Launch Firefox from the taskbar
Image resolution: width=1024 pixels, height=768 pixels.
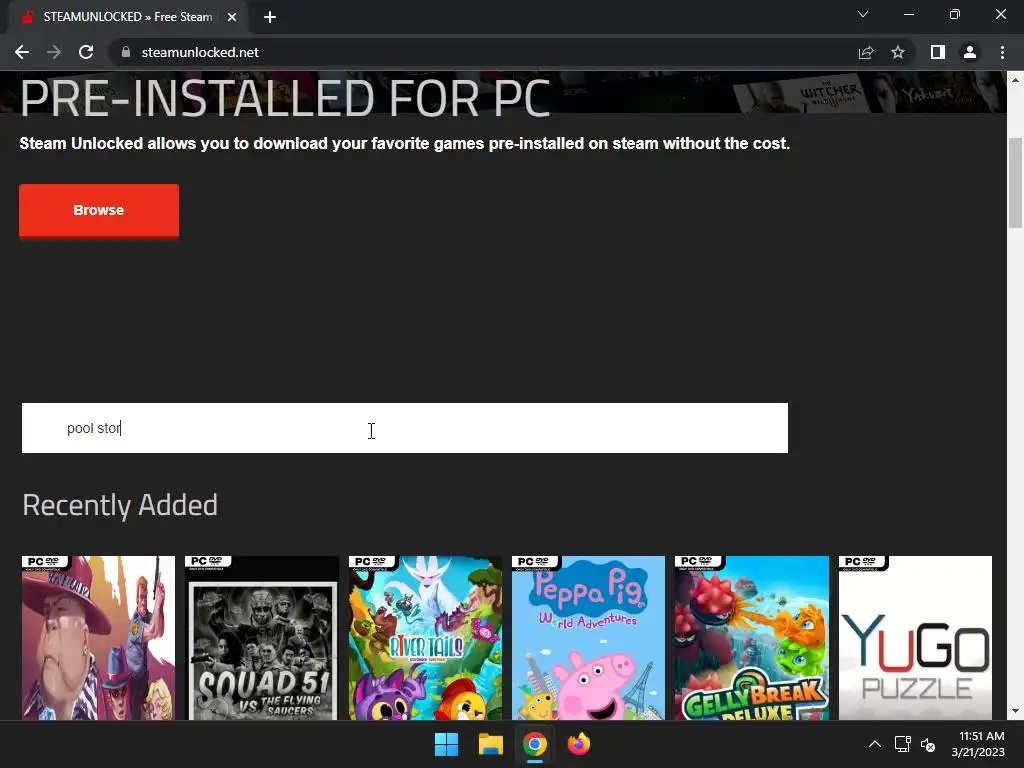[x=579, y=744]
